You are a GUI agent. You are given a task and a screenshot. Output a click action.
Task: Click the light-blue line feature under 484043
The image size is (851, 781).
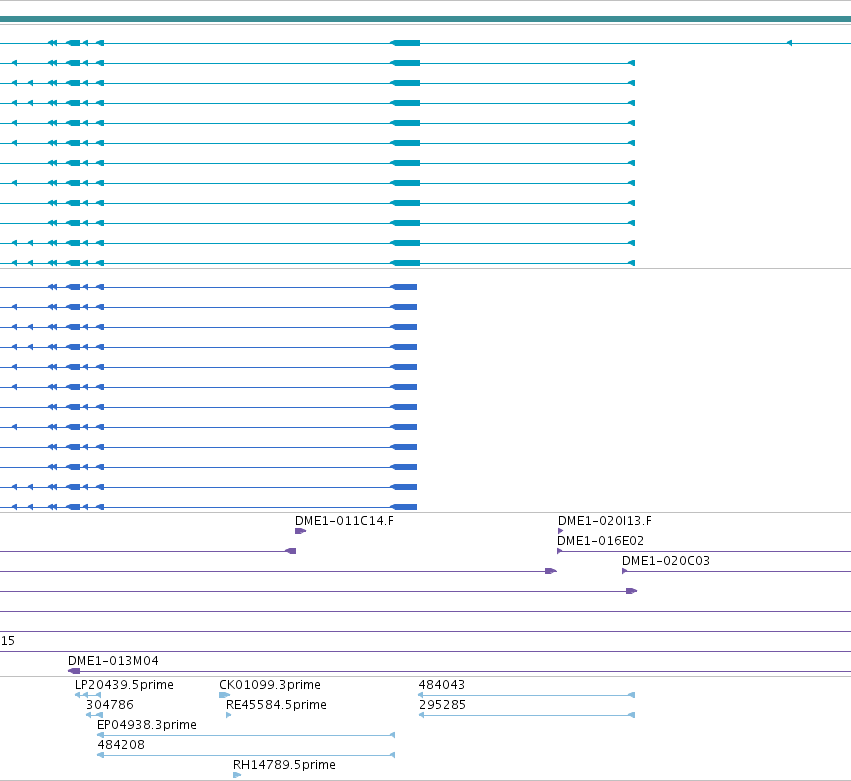[526, 695]
